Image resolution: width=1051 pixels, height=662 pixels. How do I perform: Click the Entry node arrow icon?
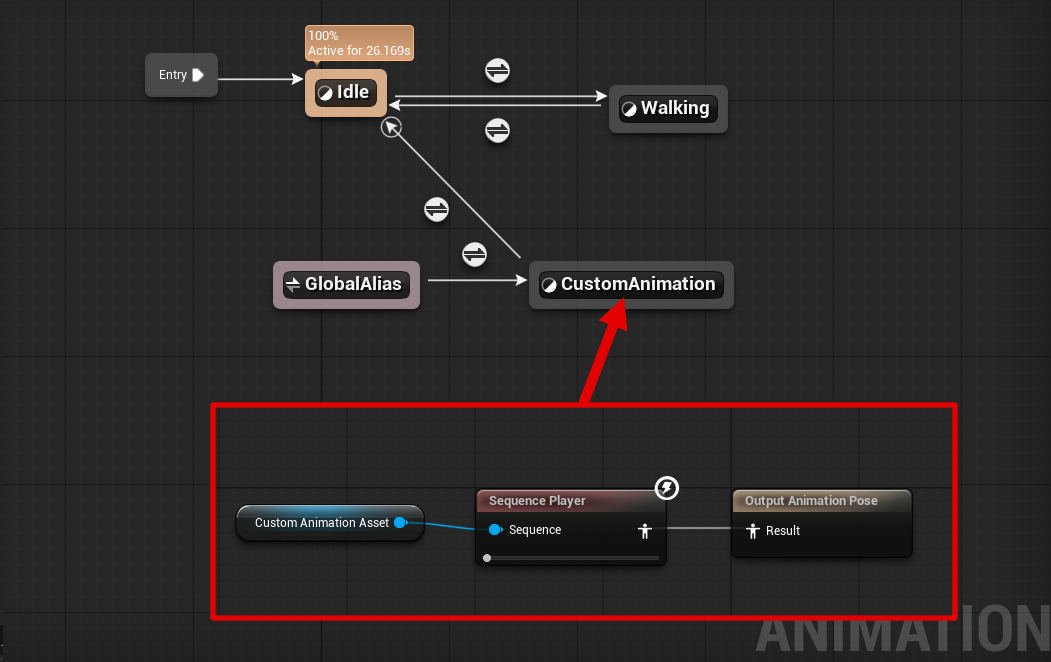[x=198, y=75]
